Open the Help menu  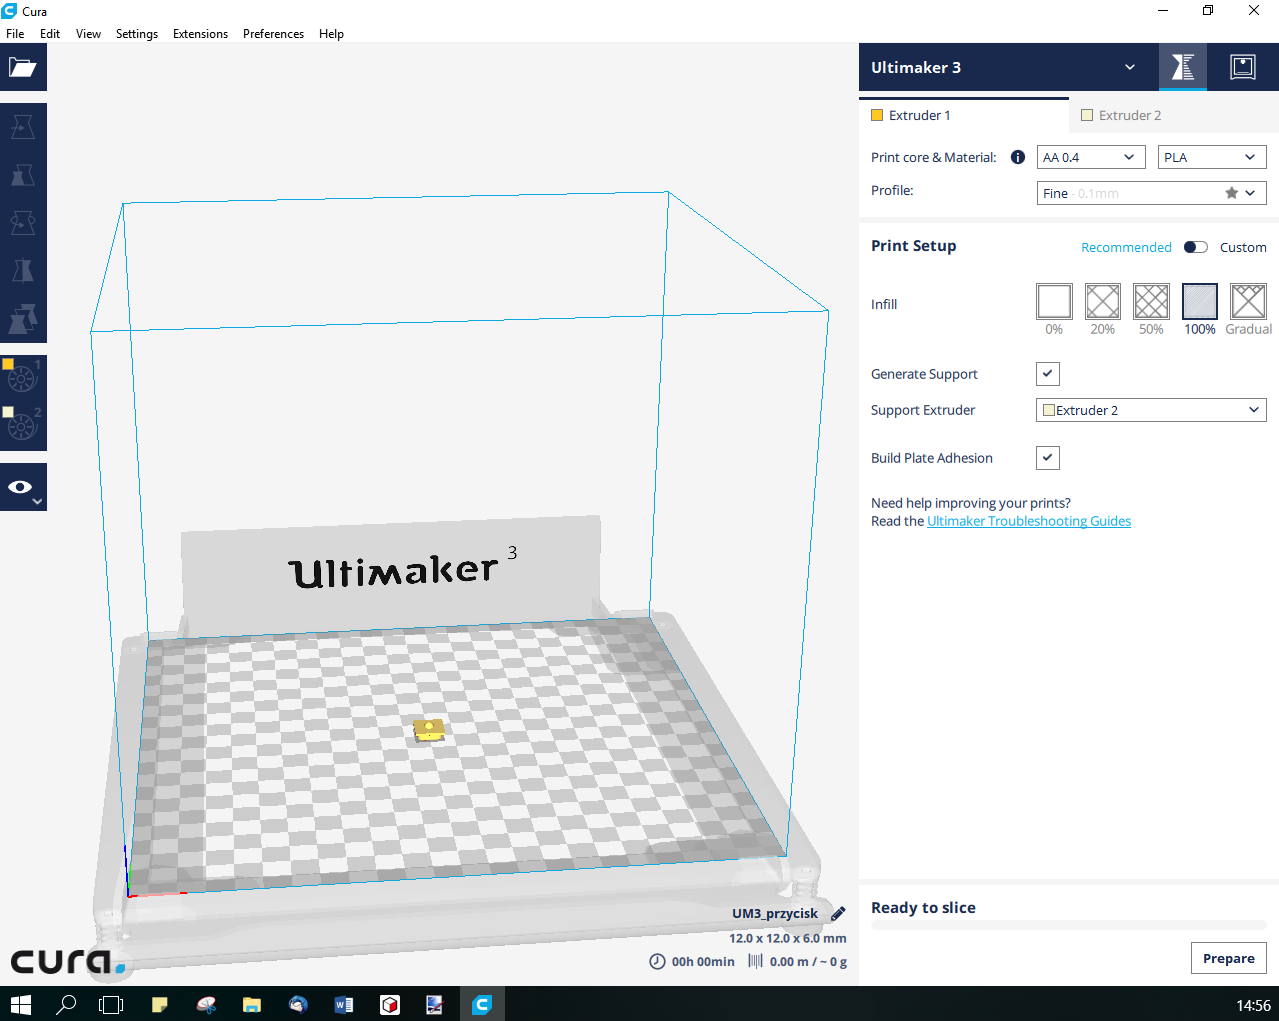(331, 33)
